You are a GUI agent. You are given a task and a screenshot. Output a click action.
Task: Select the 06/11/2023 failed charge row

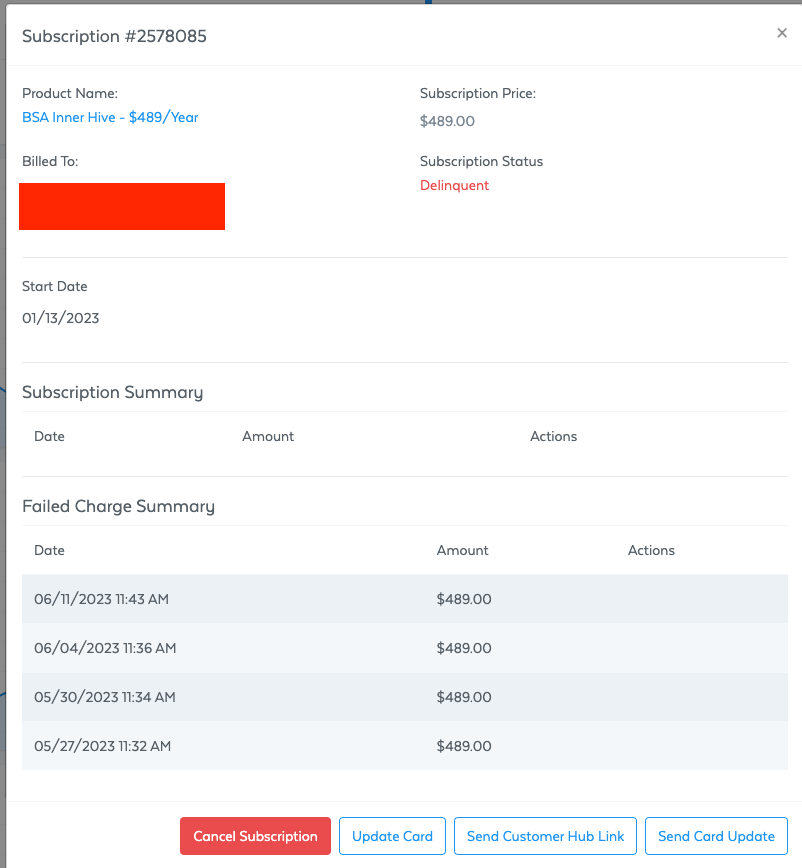tap(400, 599)
